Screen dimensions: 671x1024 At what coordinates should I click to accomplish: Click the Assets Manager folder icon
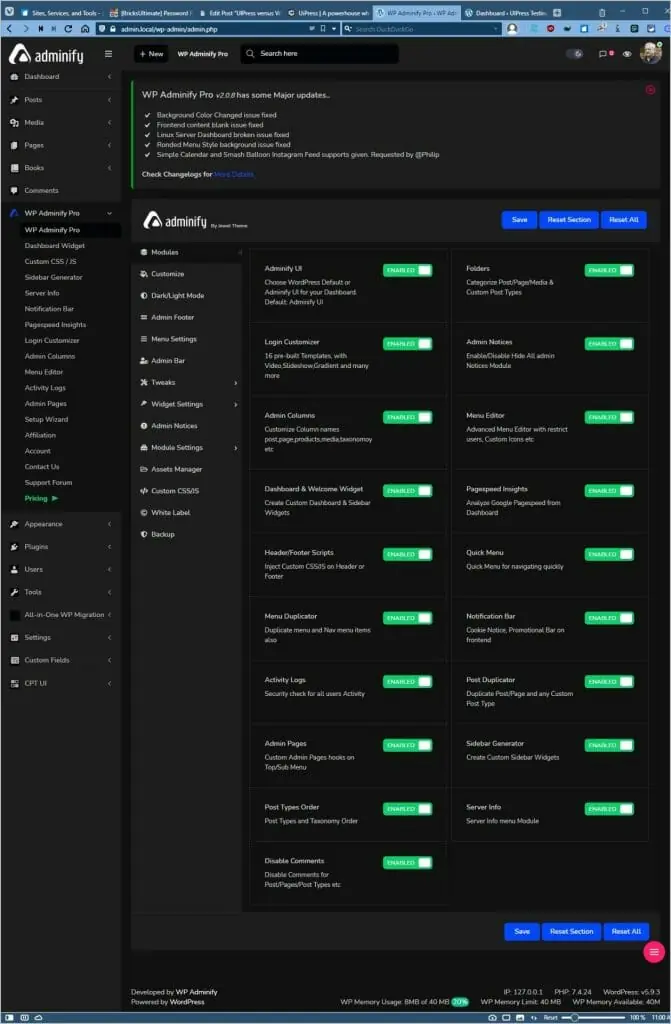144,470
